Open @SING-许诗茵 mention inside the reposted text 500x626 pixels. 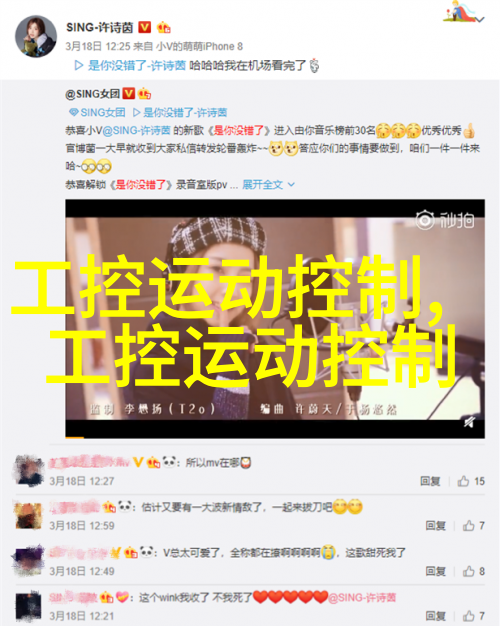tap(137, 131)
